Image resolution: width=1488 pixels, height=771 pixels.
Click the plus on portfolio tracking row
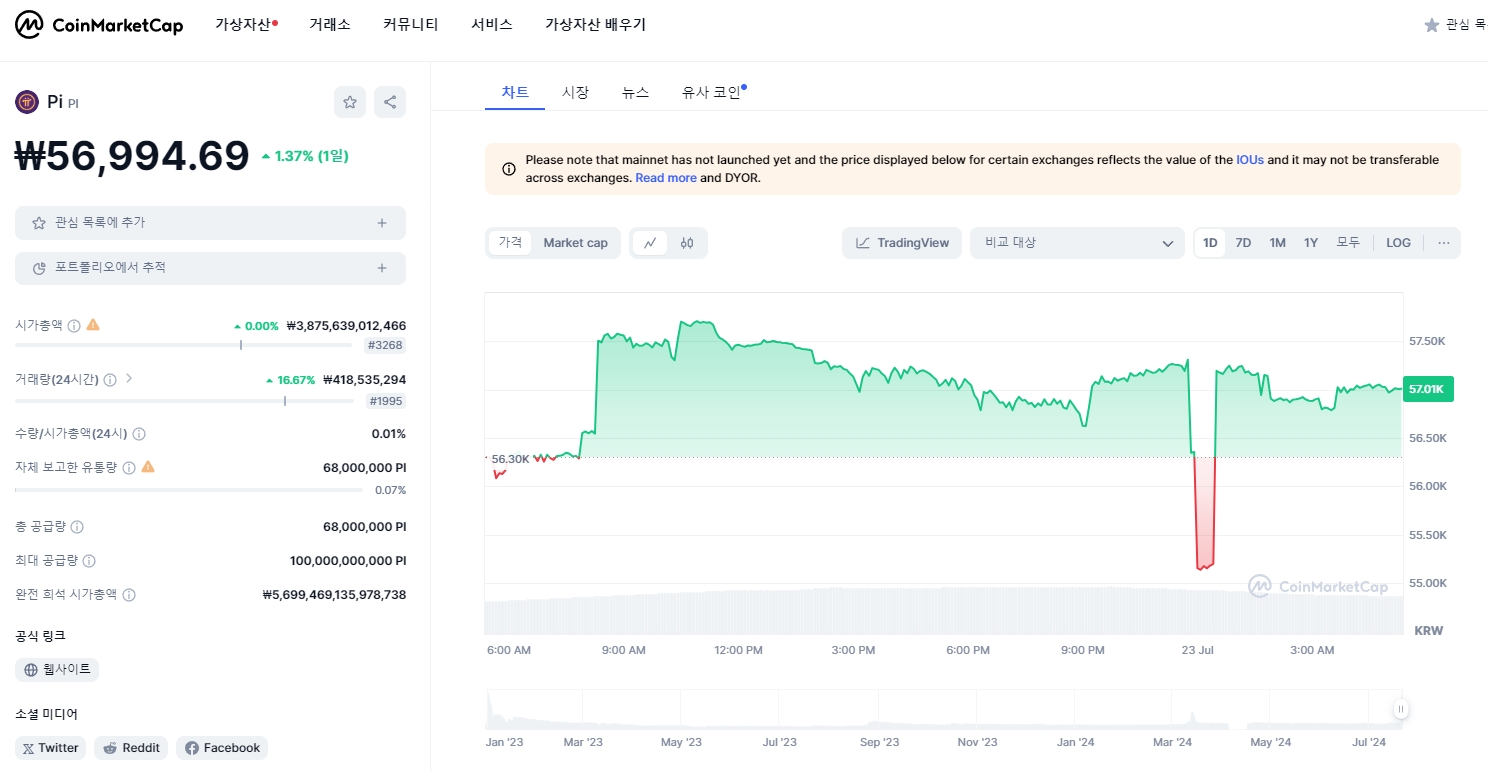382,268
